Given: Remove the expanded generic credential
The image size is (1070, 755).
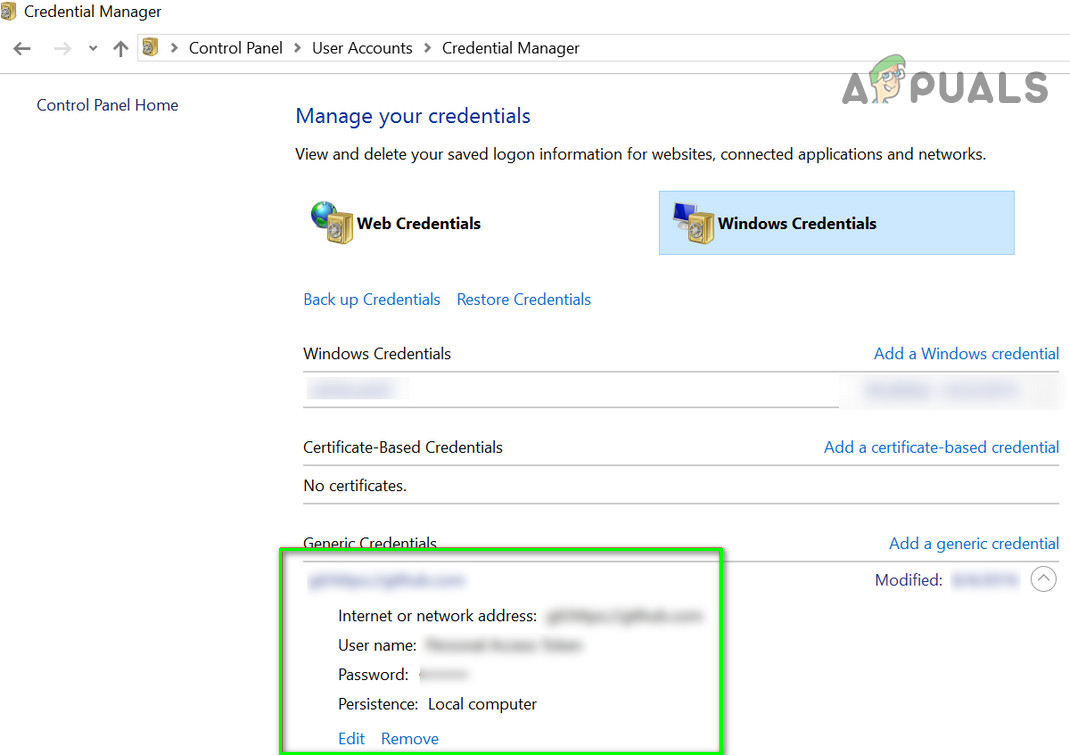Looking at the screenshot, I should pyautogui.click(x=410, y=738).
